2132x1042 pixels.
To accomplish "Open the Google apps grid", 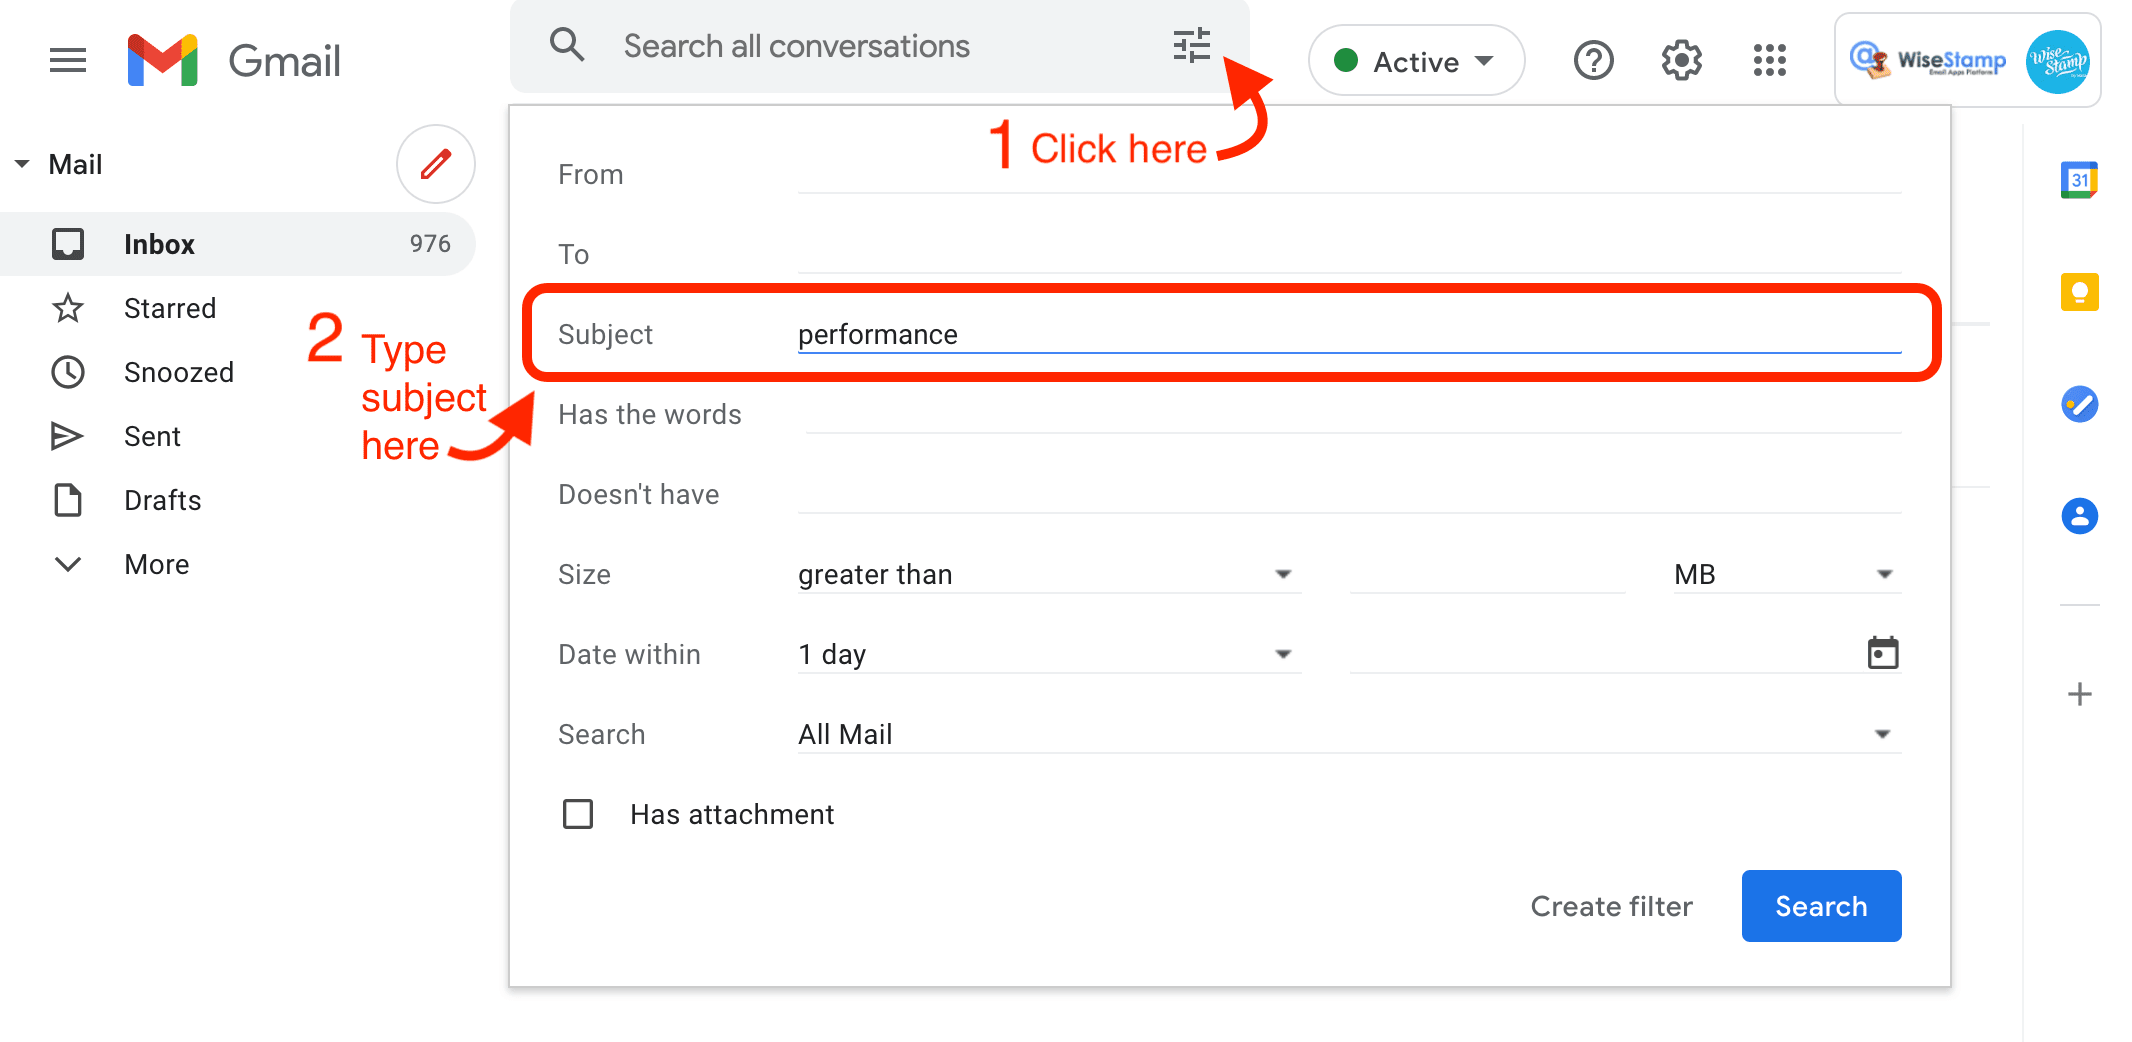I will point(1769,61).
